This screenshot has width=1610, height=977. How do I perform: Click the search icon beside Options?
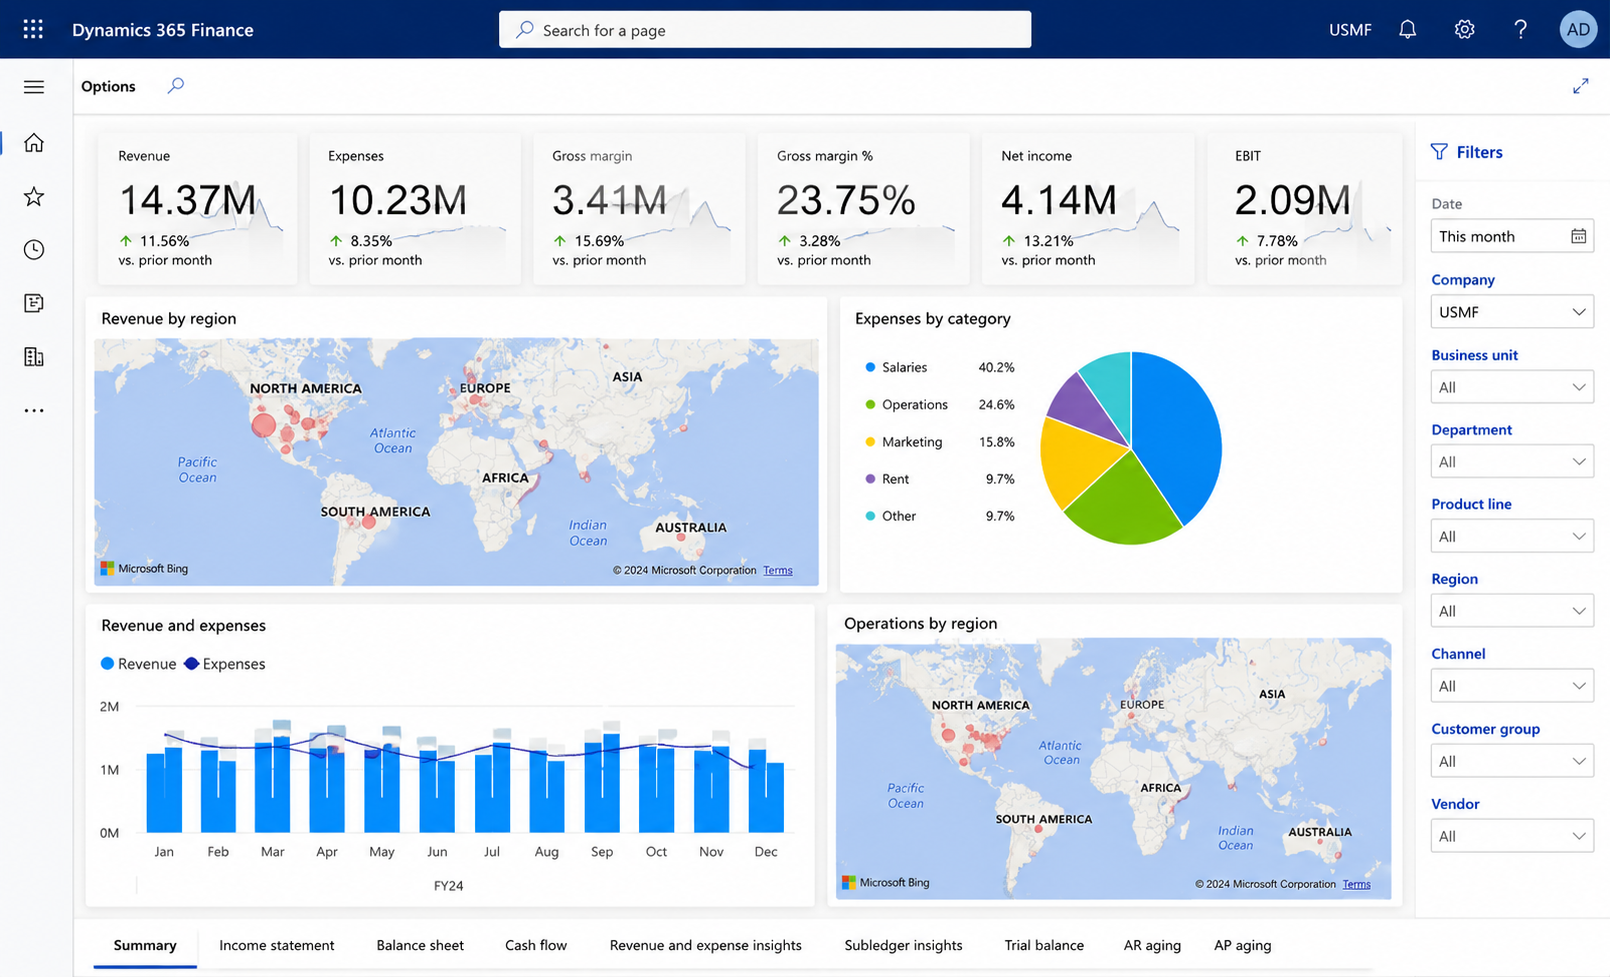(175, 86)
